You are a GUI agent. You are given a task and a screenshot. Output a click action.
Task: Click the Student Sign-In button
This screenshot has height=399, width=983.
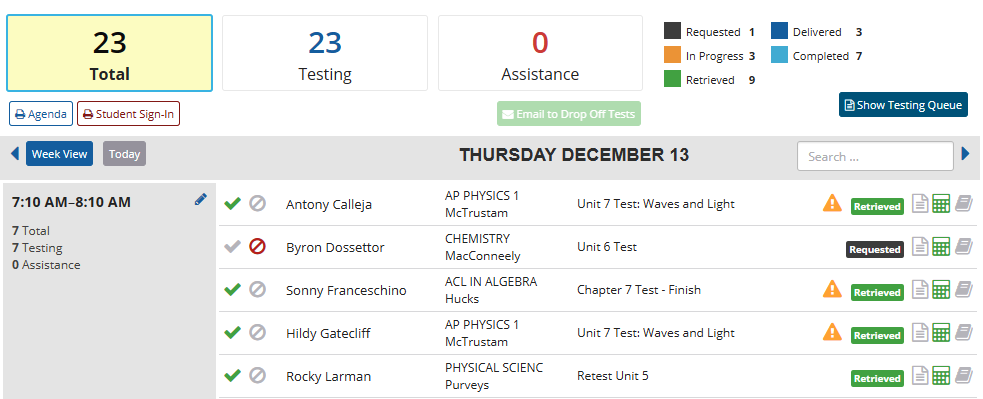(129, 114)
